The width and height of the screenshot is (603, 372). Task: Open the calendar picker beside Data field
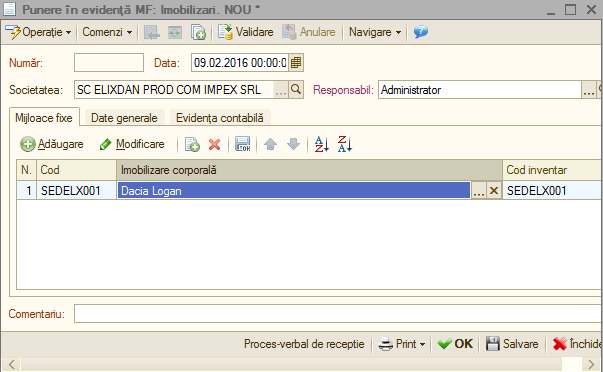[296, 63]
